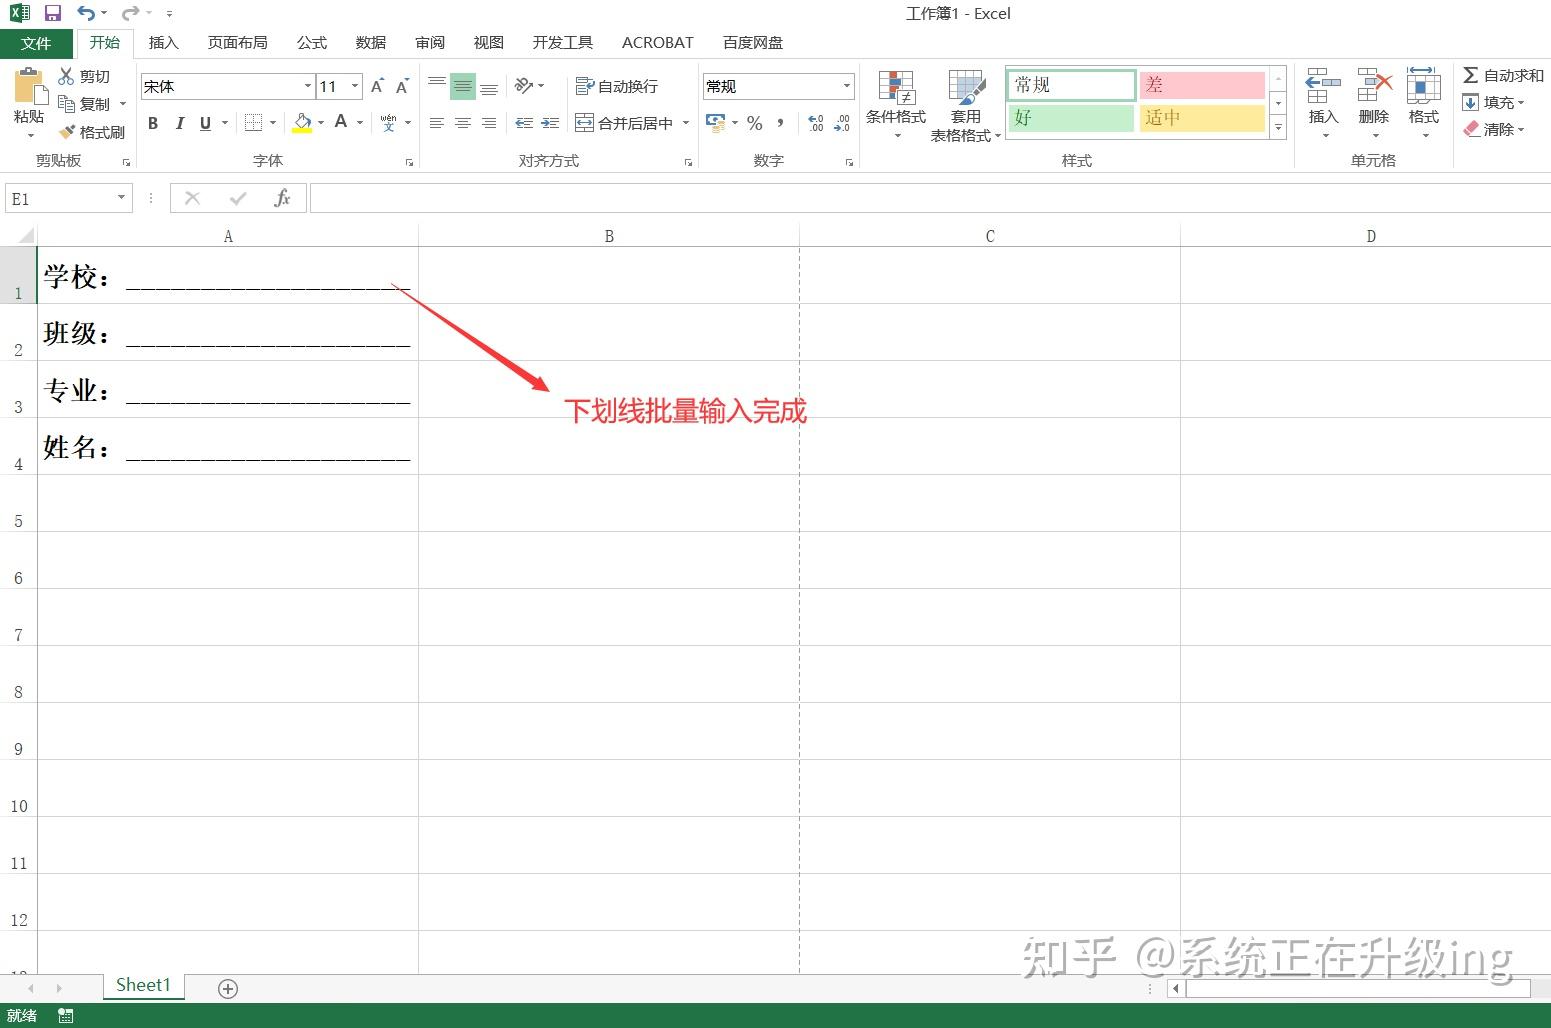
Task: Apply yellow fill color bucket
Action: pos(302,123)
